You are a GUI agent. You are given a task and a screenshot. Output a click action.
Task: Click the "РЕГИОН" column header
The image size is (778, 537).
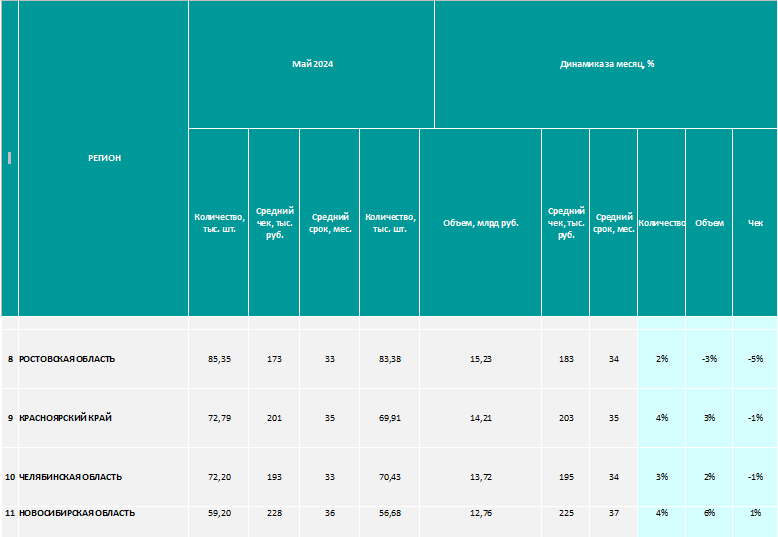(x=104, y=158)
